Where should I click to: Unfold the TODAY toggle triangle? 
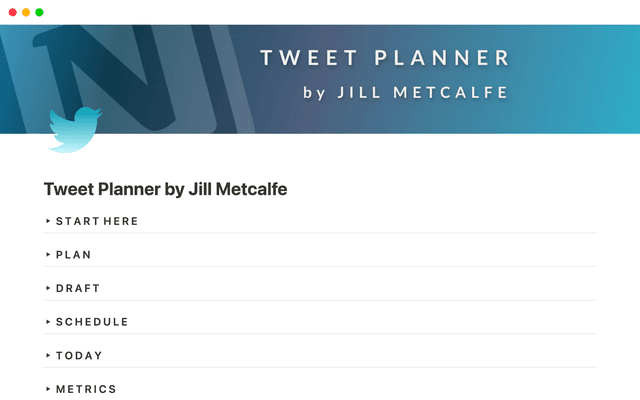(48, 355)
